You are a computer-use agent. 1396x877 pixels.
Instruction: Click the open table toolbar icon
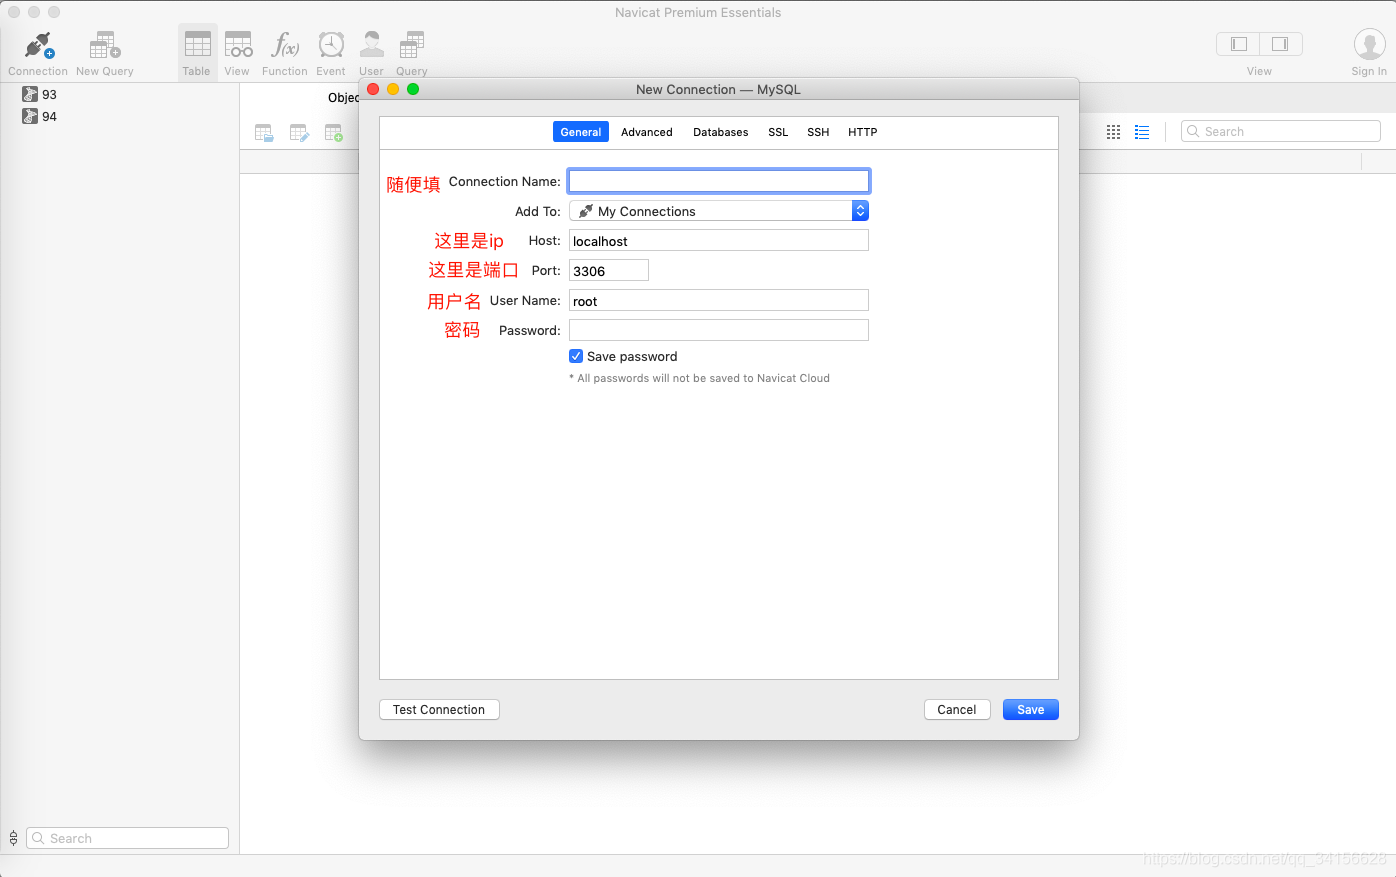[264, 133]
